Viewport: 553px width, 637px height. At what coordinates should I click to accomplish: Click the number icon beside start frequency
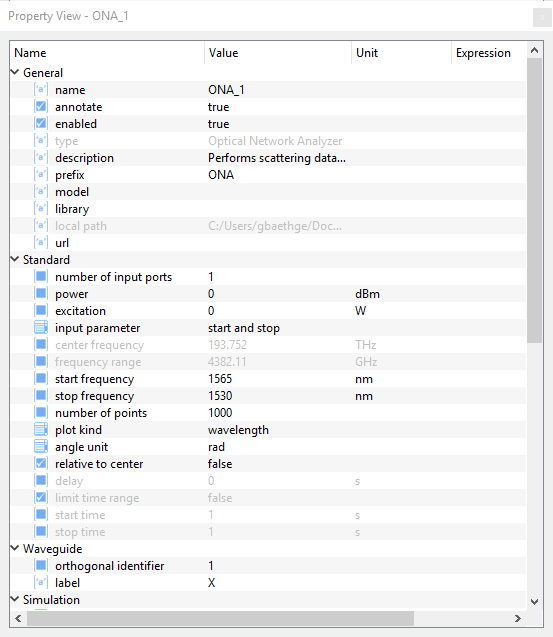(x=41, y=378)
